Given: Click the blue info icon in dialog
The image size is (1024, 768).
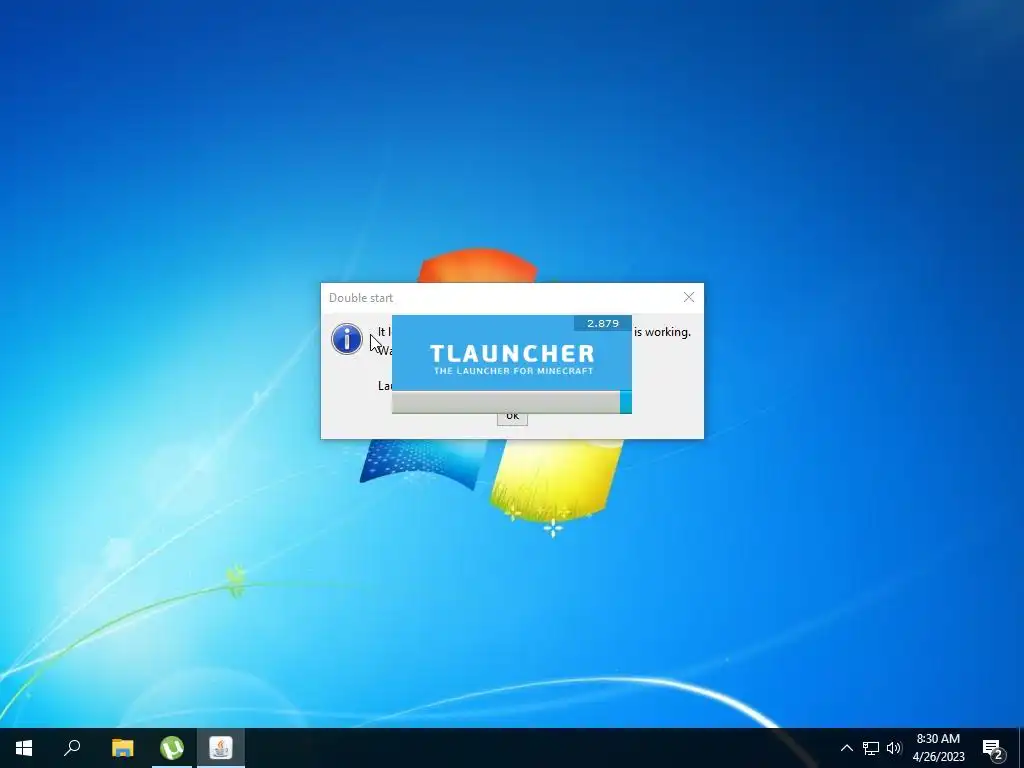Looking at the screenshot, I should (347, 339).
